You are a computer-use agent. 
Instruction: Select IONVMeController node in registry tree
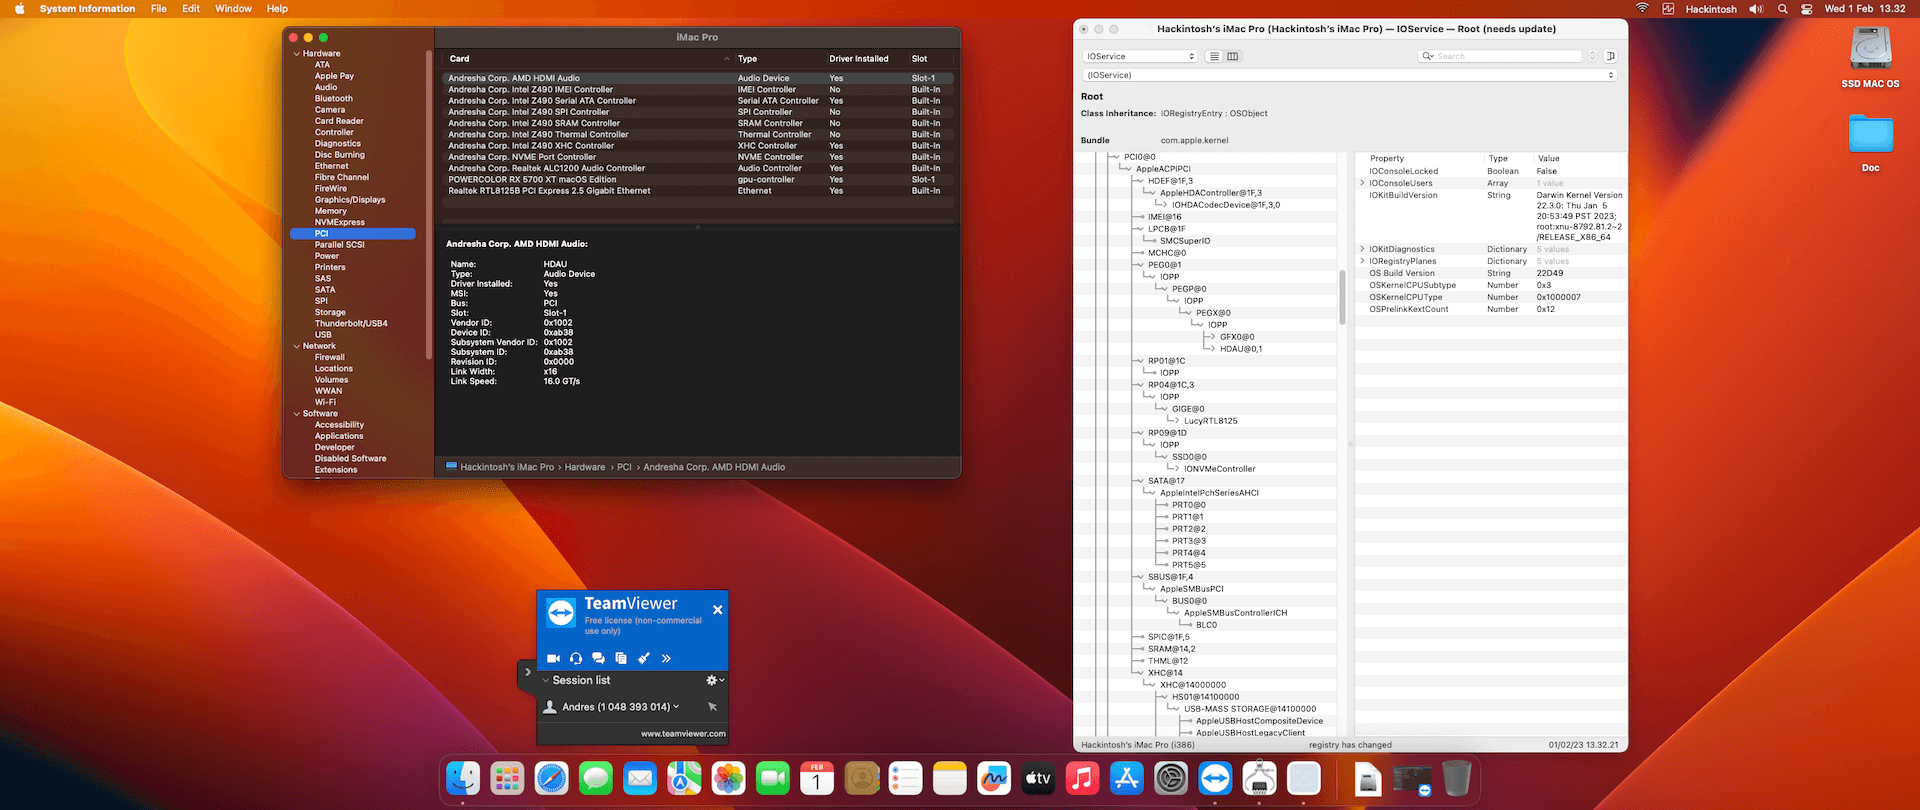point(1219,469)
